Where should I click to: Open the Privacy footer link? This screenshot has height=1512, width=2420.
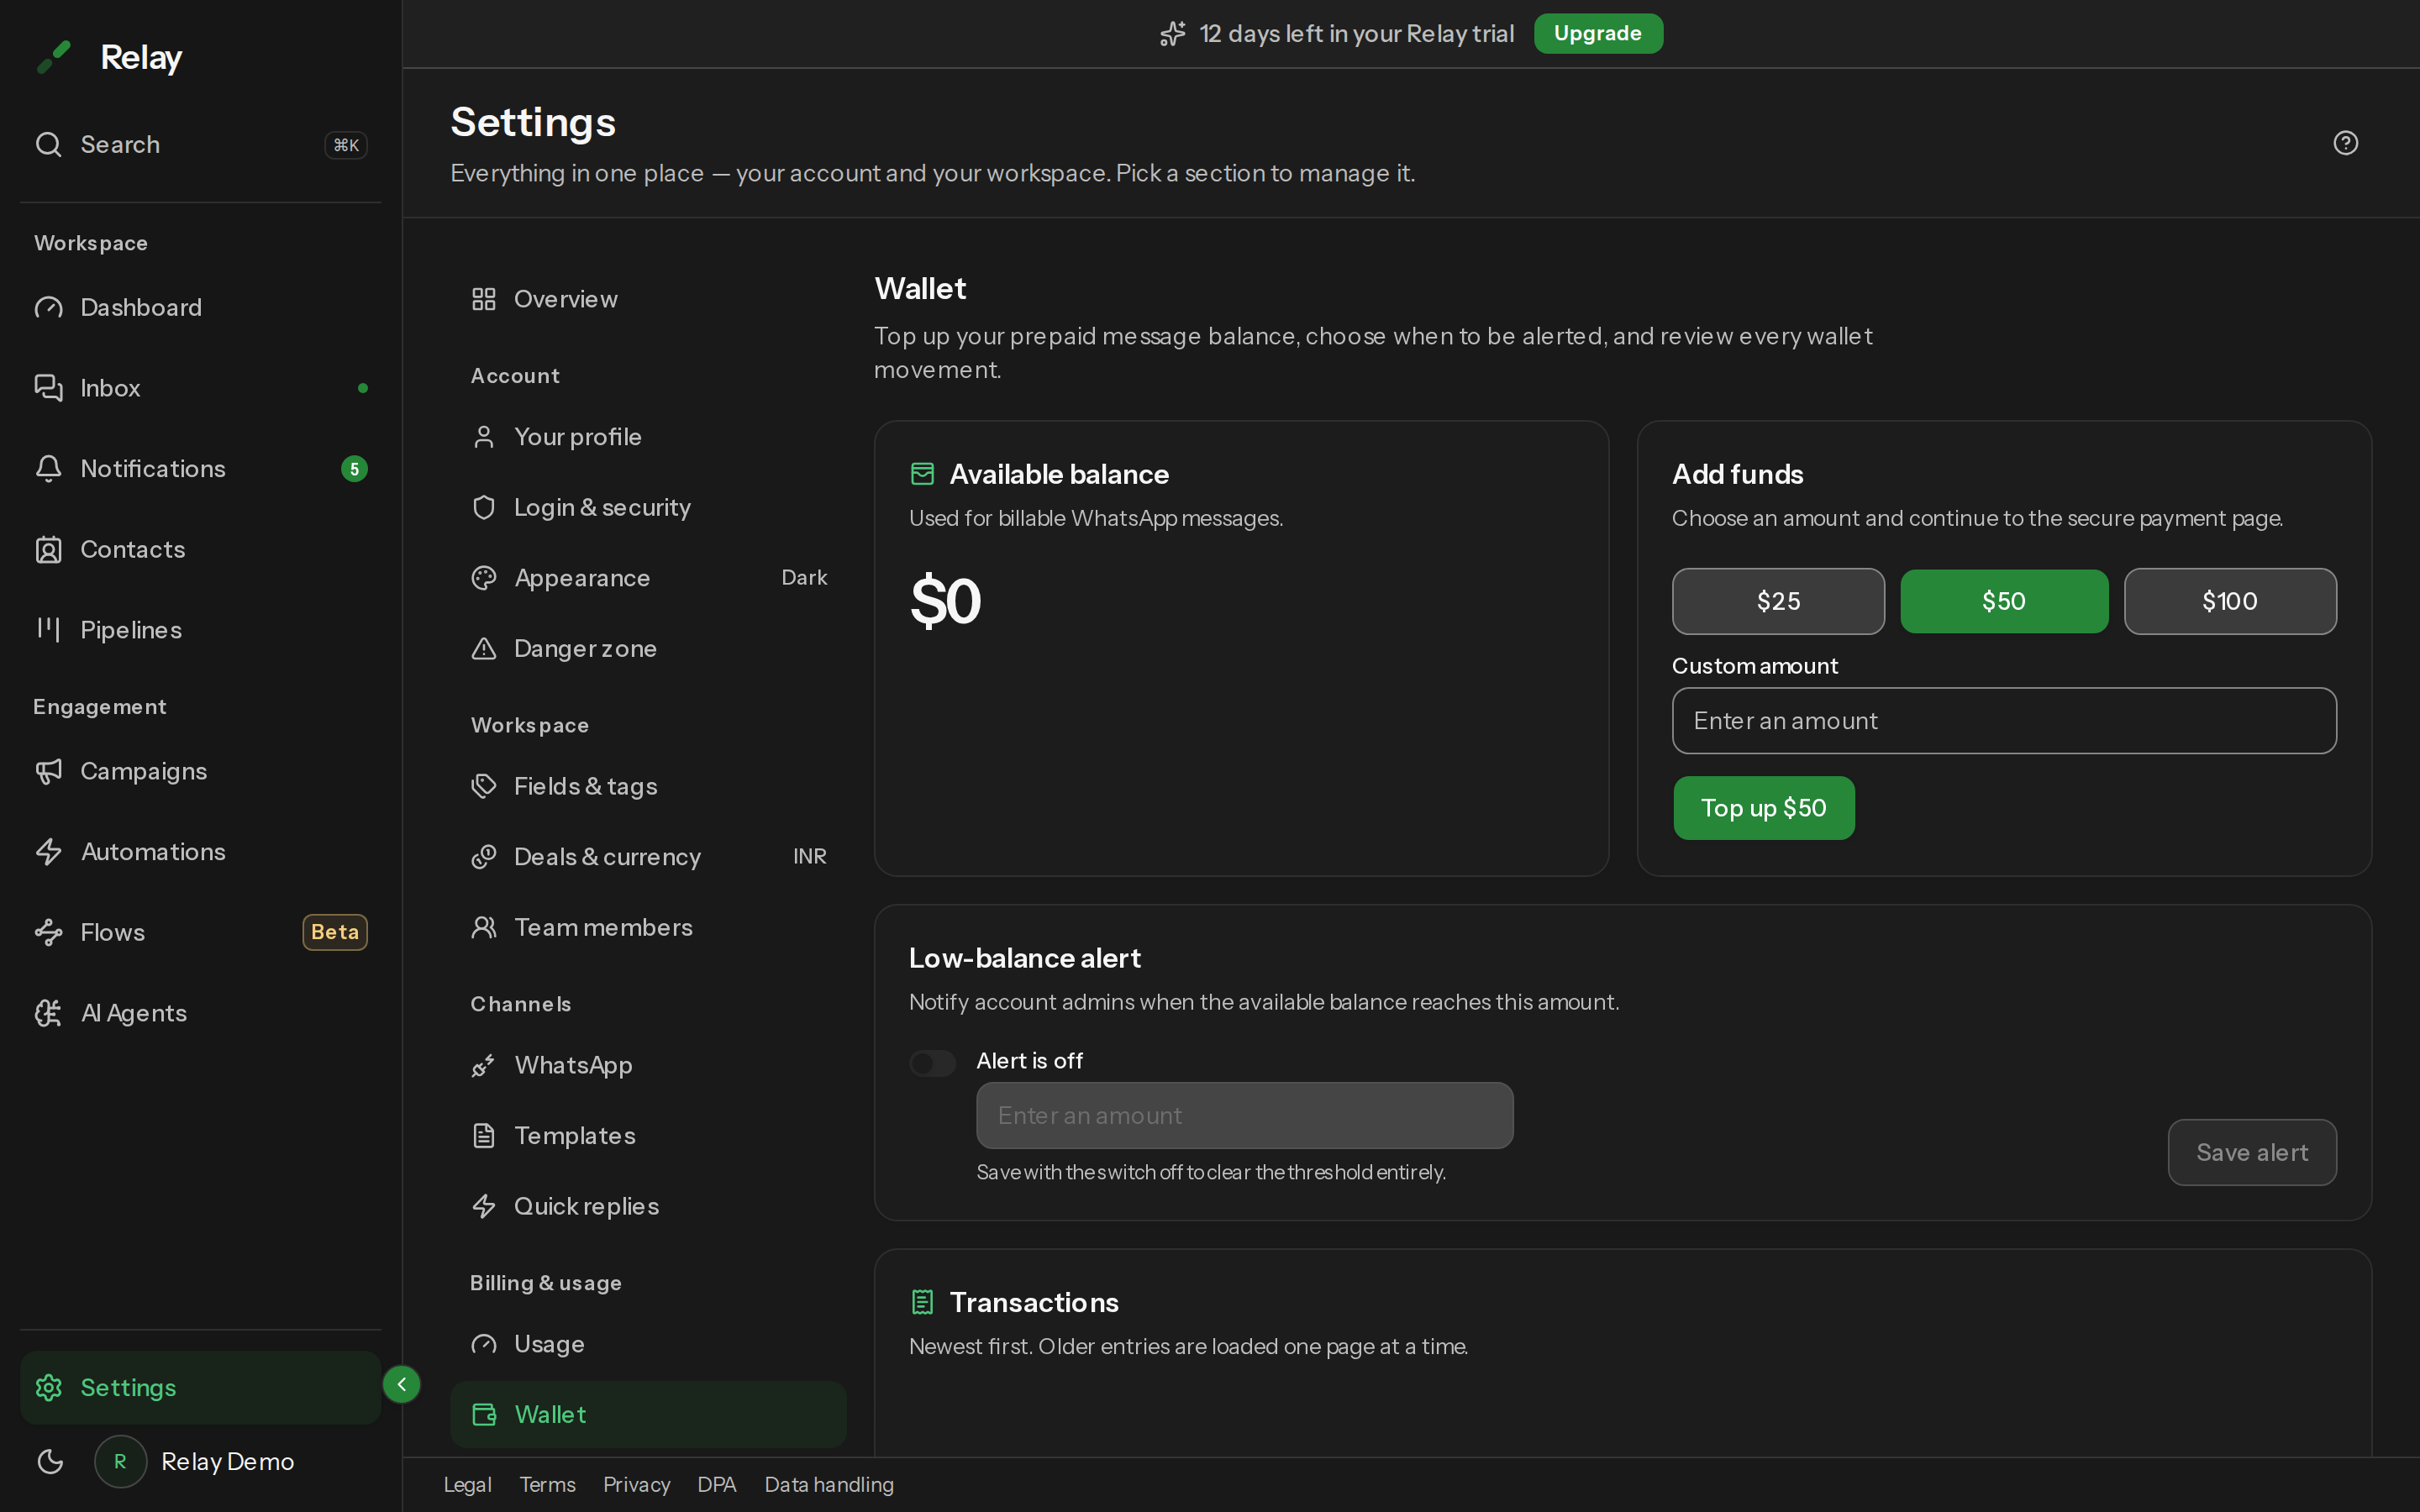pos(636,1485)
